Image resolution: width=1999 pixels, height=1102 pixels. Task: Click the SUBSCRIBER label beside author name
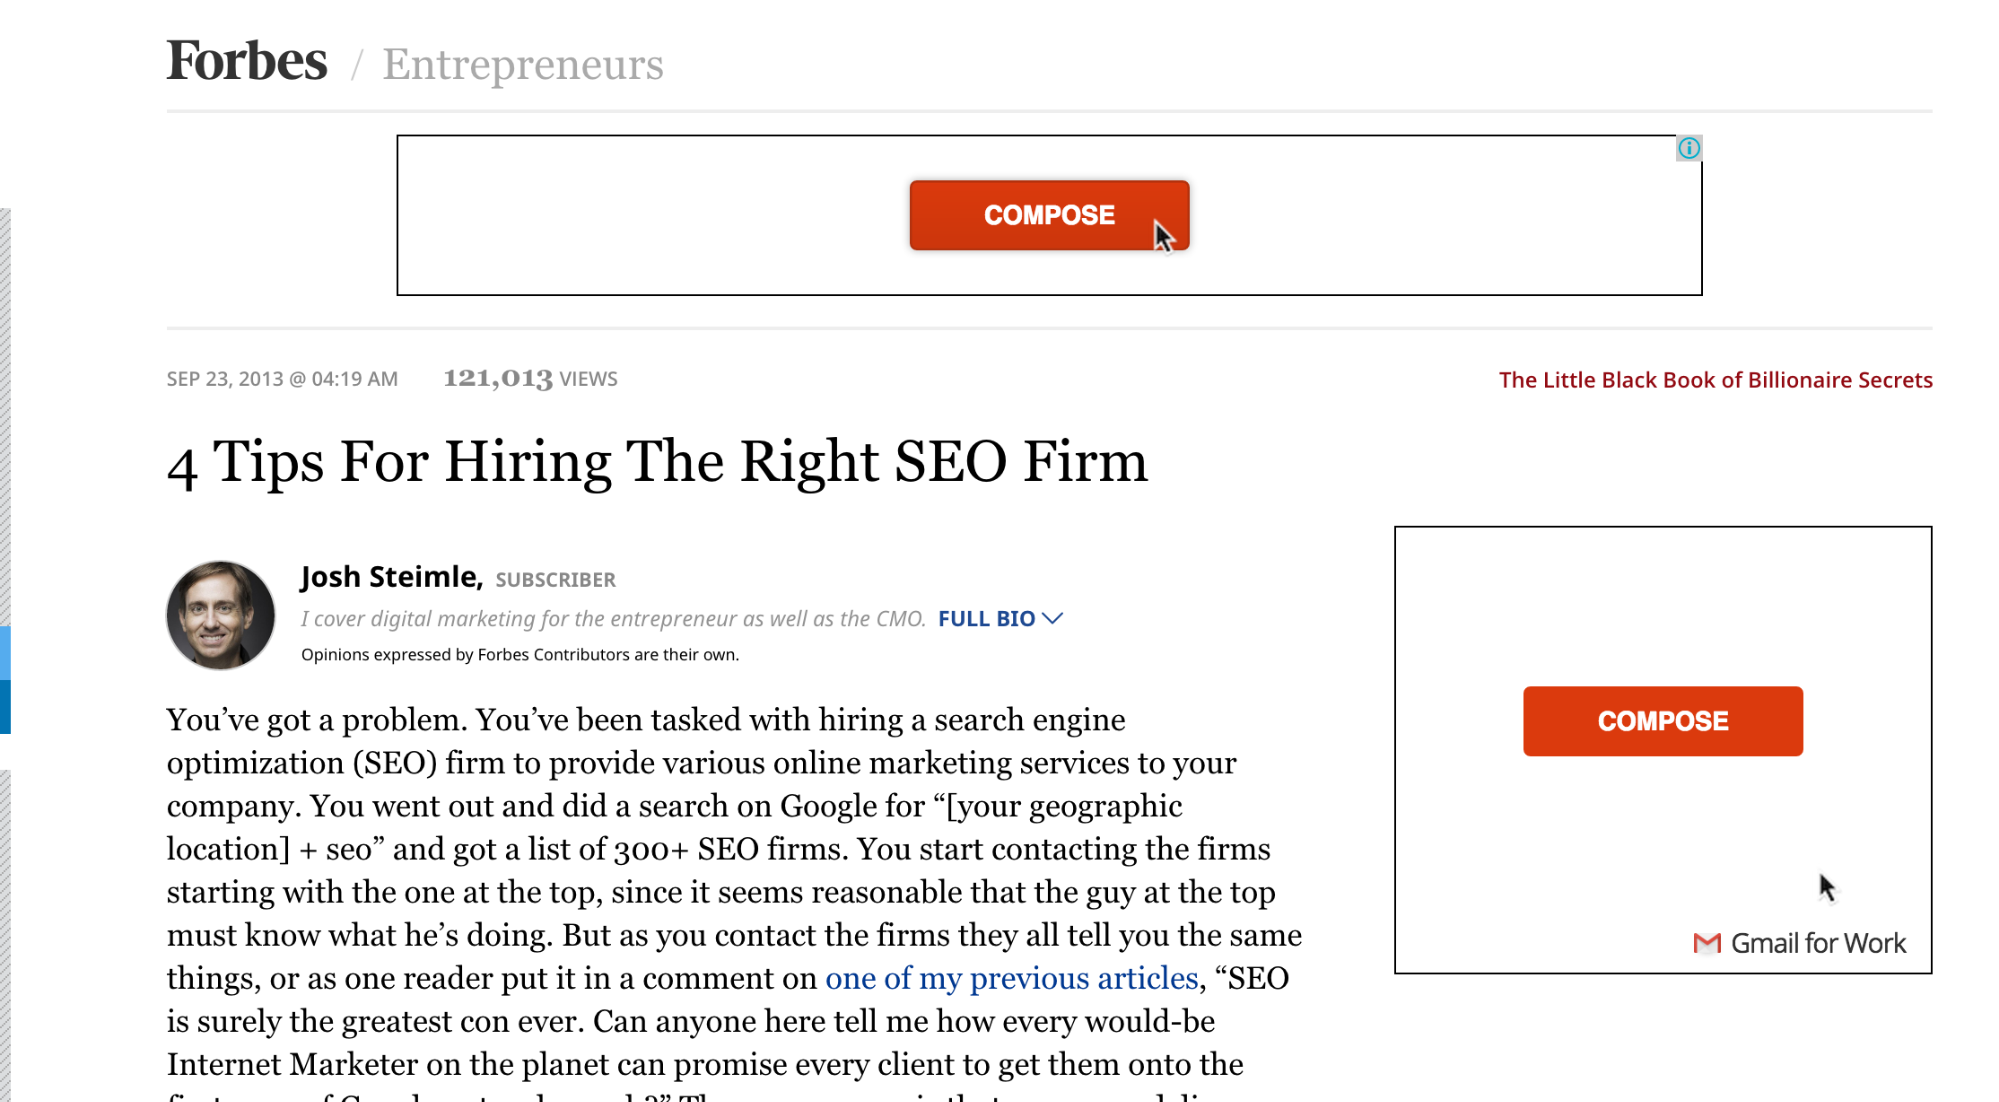pos(556,580)
